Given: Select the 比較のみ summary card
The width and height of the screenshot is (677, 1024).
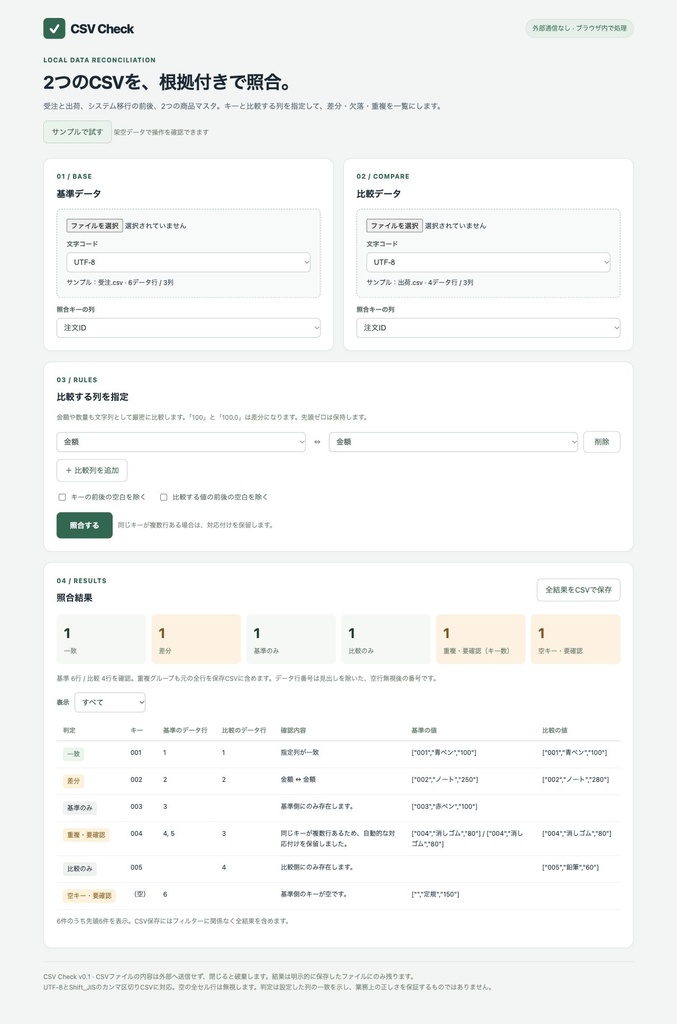Looking at the screenshot, I should (x=386, y=639).
